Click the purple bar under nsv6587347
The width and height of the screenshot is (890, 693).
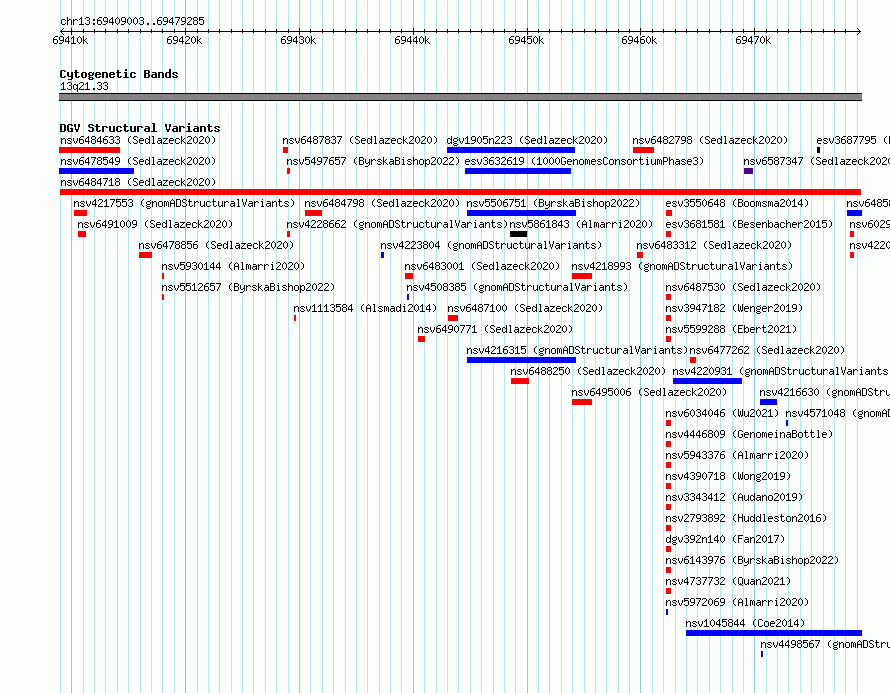point(748,171)
